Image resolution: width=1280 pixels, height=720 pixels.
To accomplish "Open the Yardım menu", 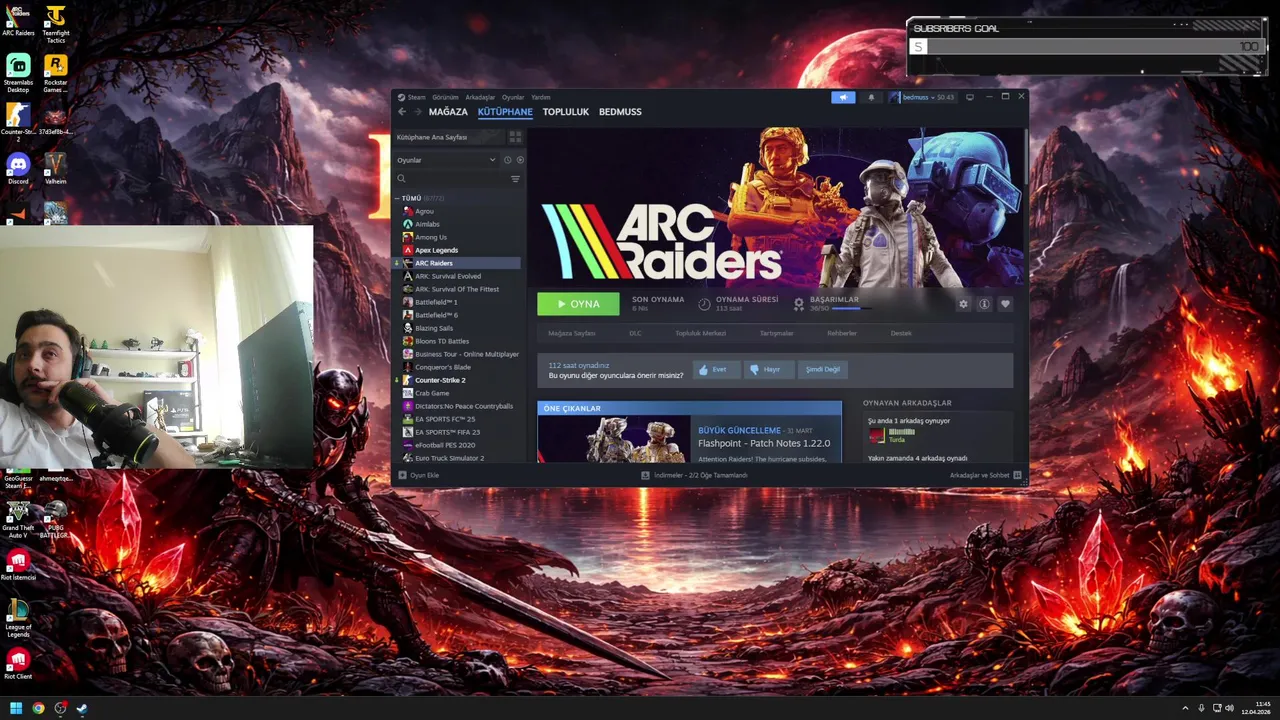I will (x=540, y=97).
